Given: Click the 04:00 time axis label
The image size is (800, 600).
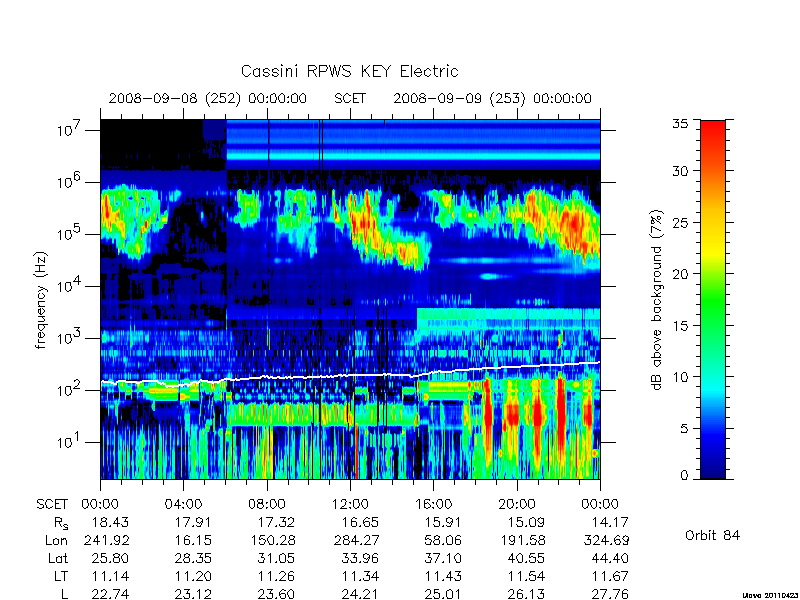Looking at the screenshot, I should [x=183, y=504].
